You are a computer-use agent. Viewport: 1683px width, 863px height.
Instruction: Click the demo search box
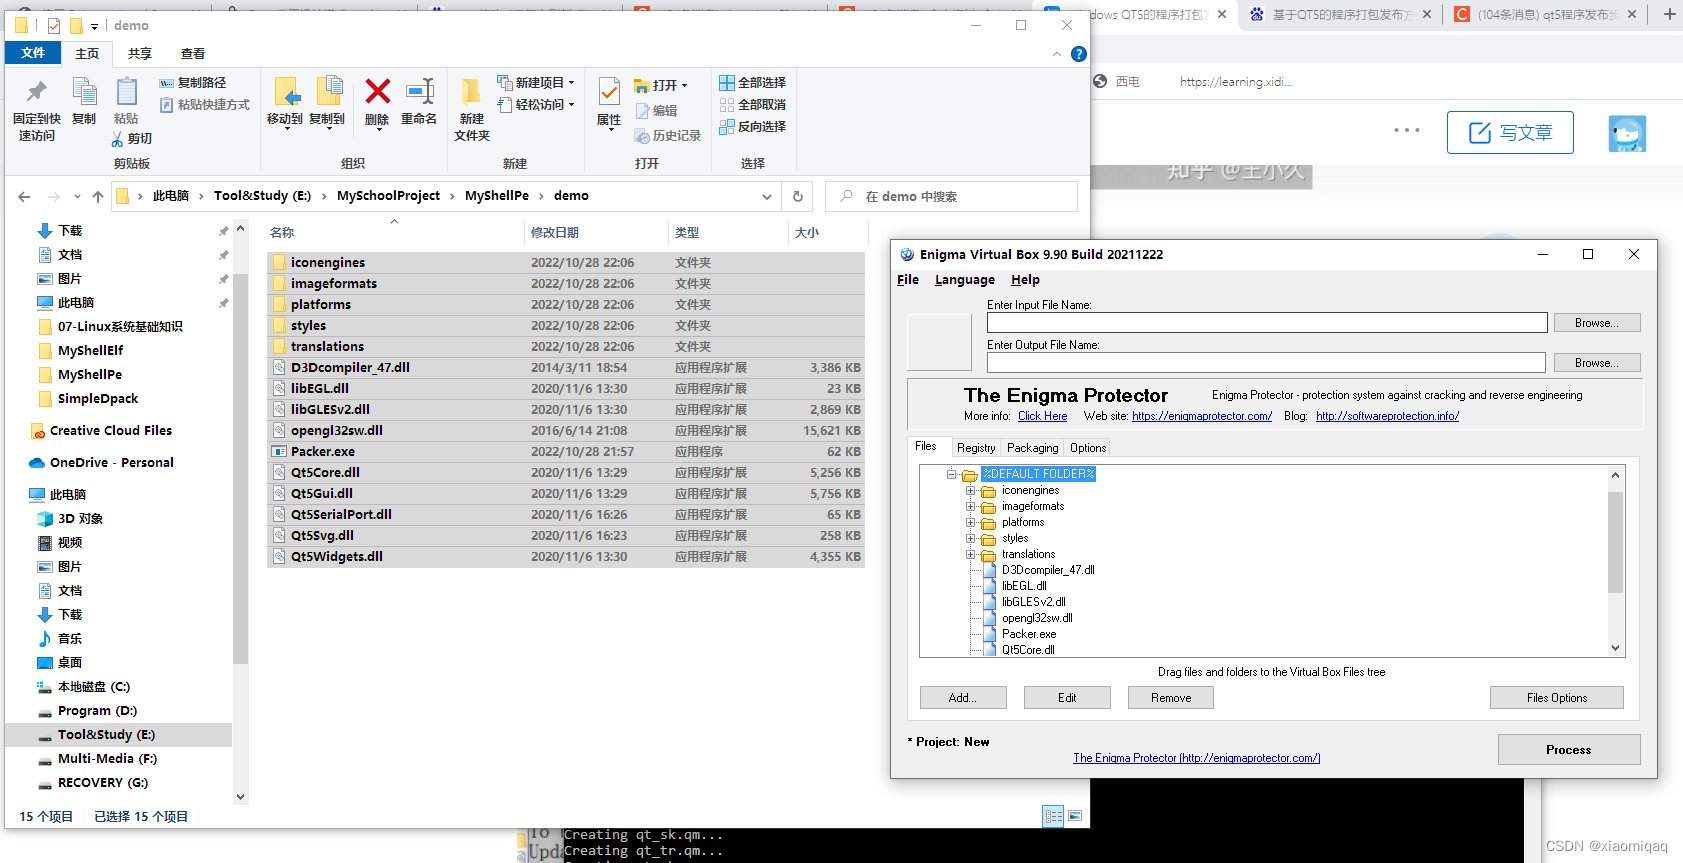(951, 197)
